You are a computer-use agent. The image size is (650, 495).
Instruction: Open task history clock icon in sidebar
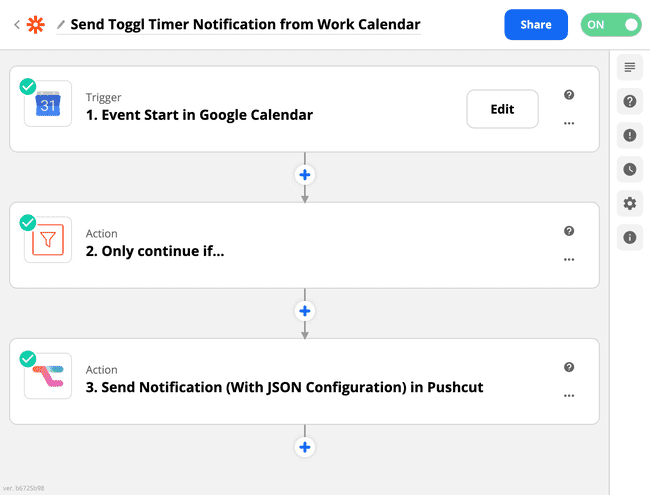(630, 169)
